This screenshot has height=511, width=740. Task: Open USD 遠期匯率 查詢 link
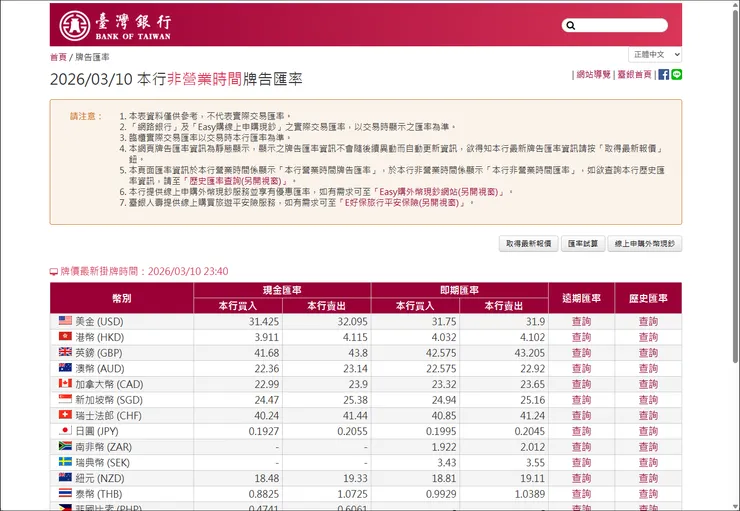coord(581,321)
